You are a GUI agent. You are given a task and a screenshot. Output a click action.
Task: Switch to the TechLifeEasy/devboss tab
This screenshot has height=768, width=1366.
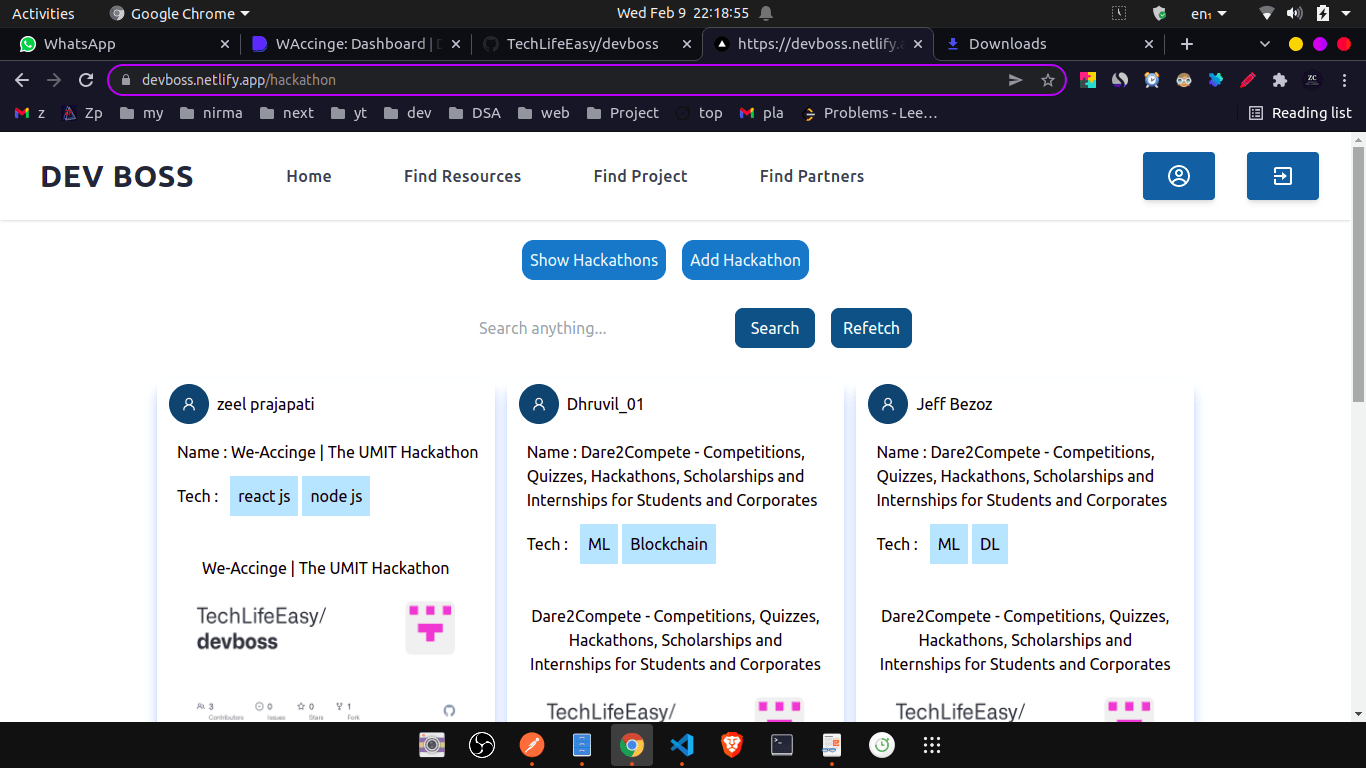[587, 44]
